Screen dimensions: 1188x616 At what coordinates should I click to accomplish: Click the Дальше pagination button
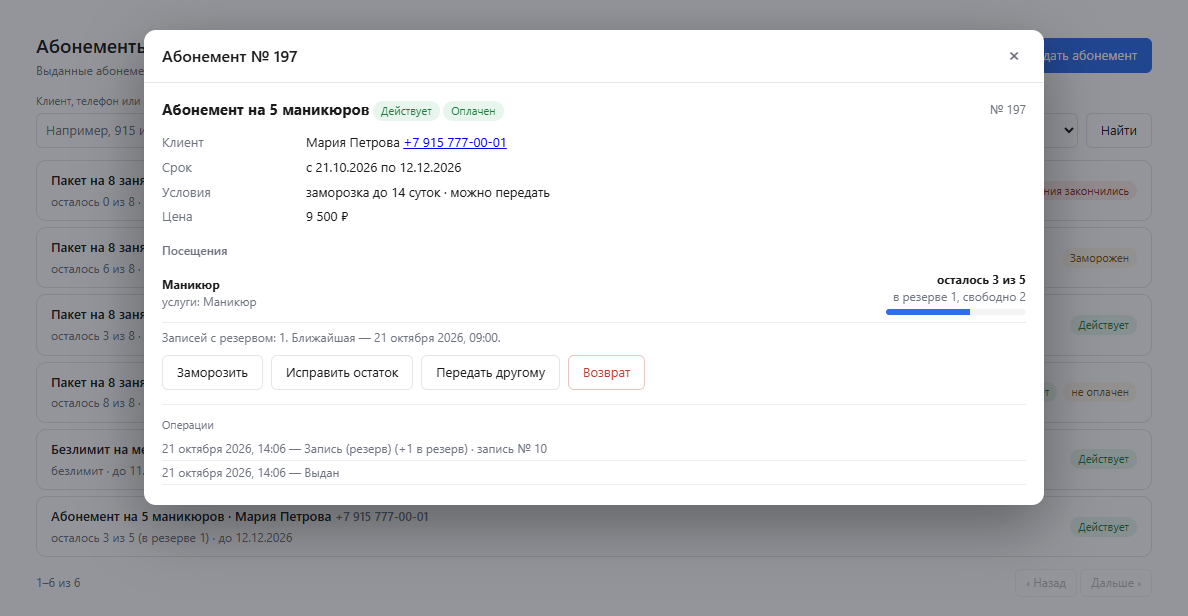1115,583
